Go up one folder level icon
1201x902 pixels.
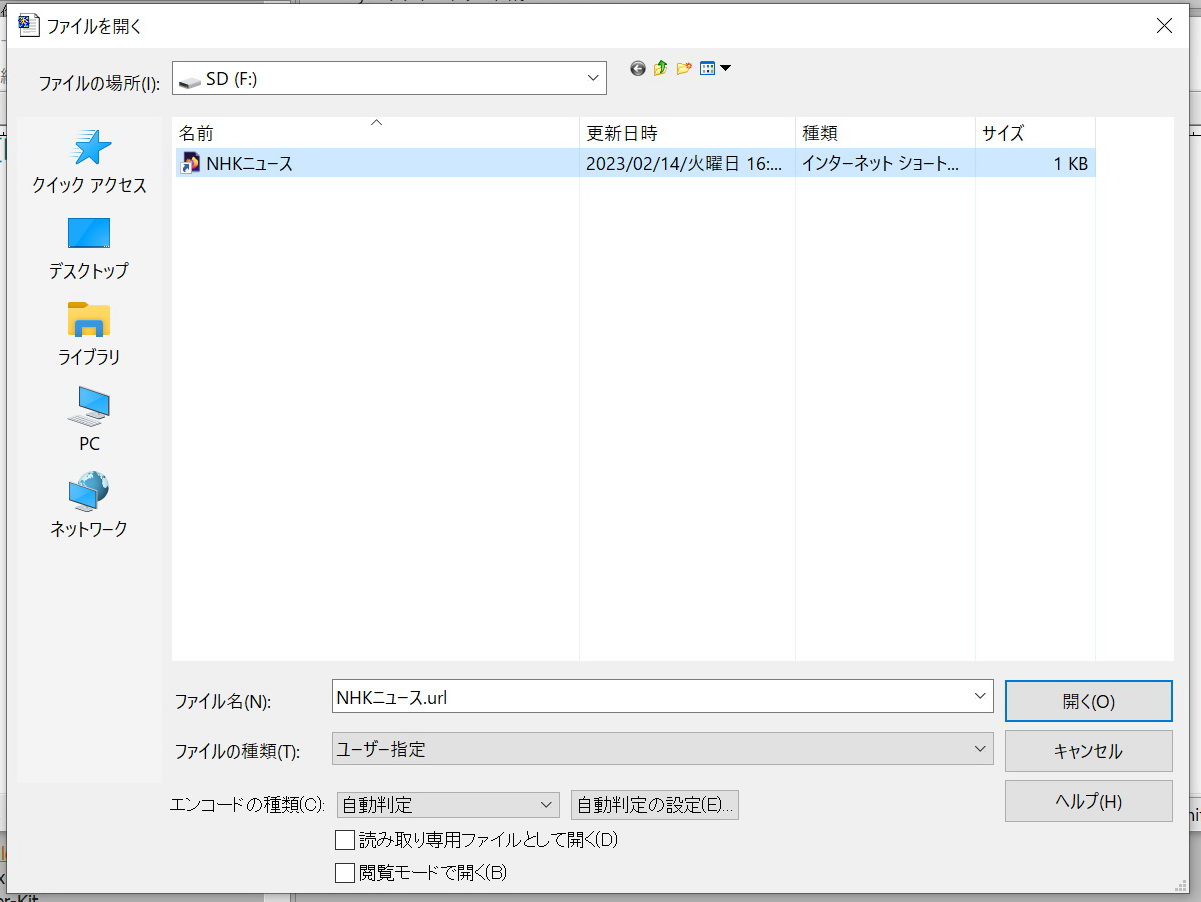661,69
